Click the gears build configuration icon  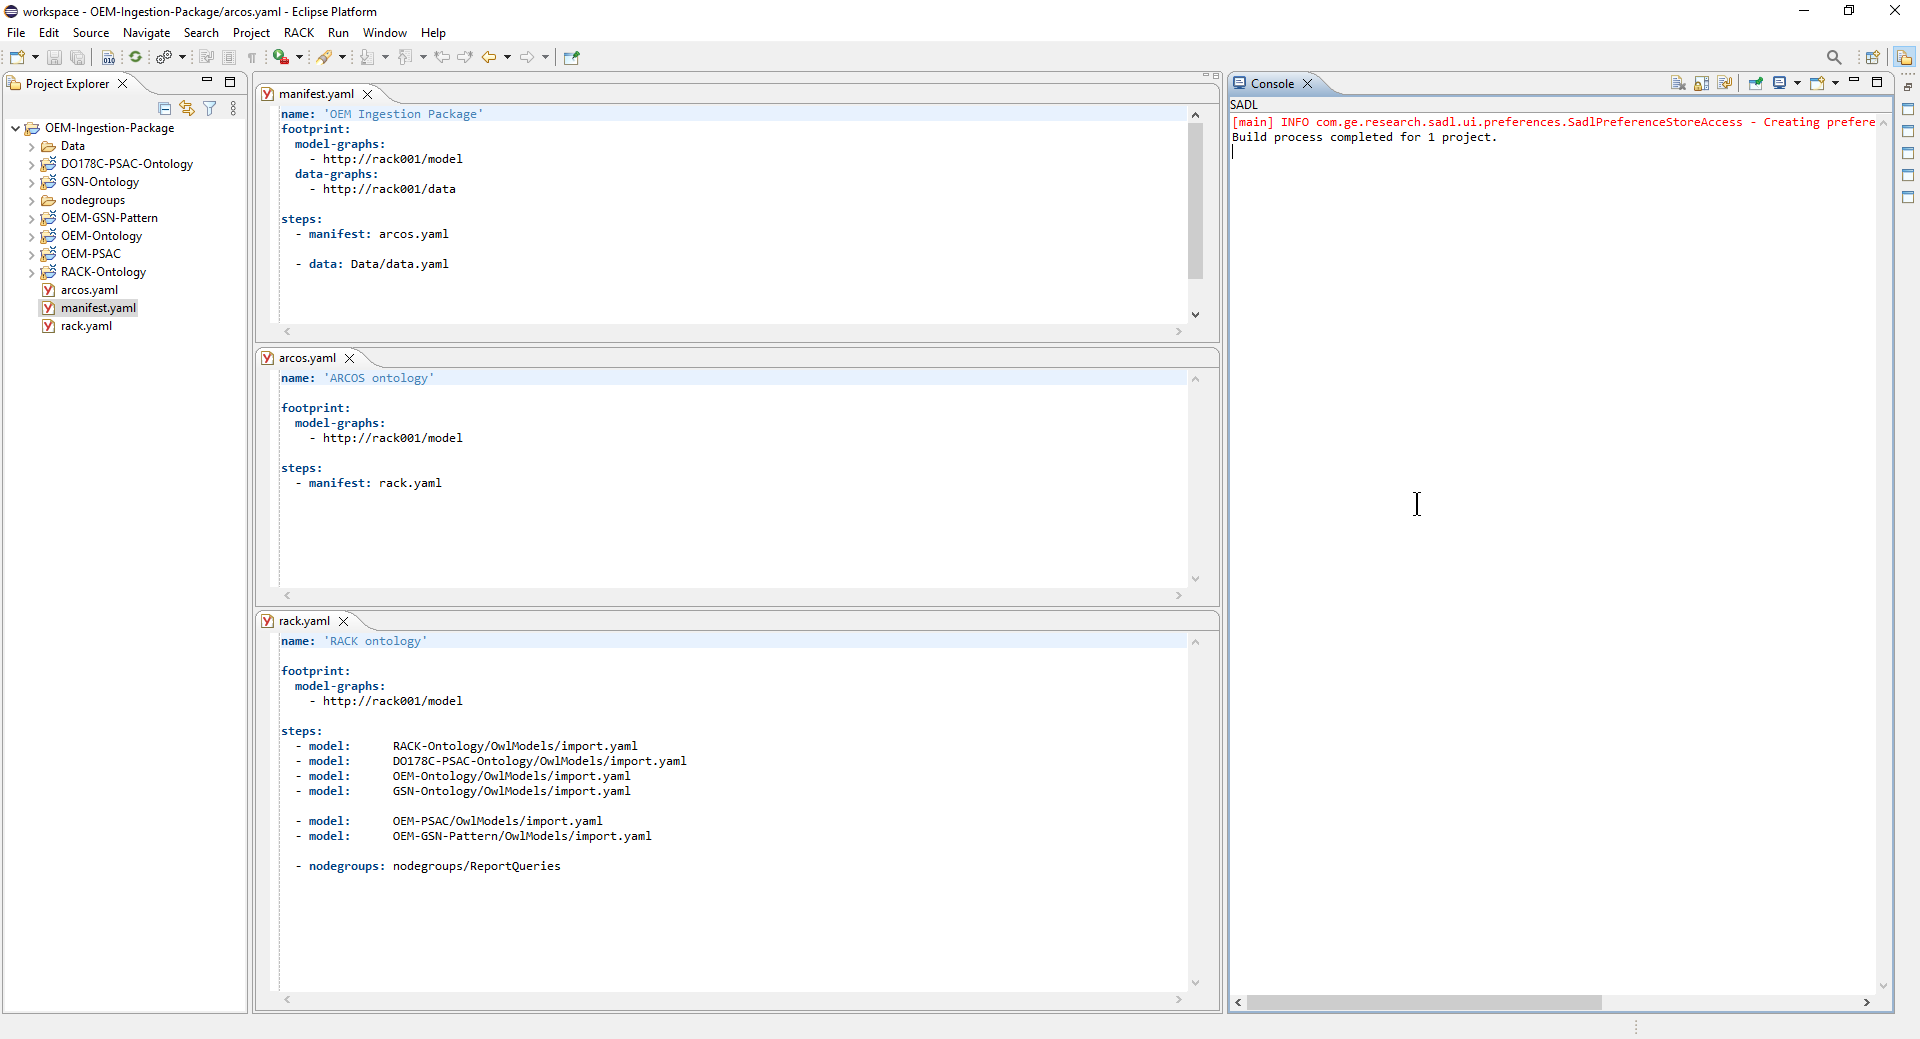[164, 57]
